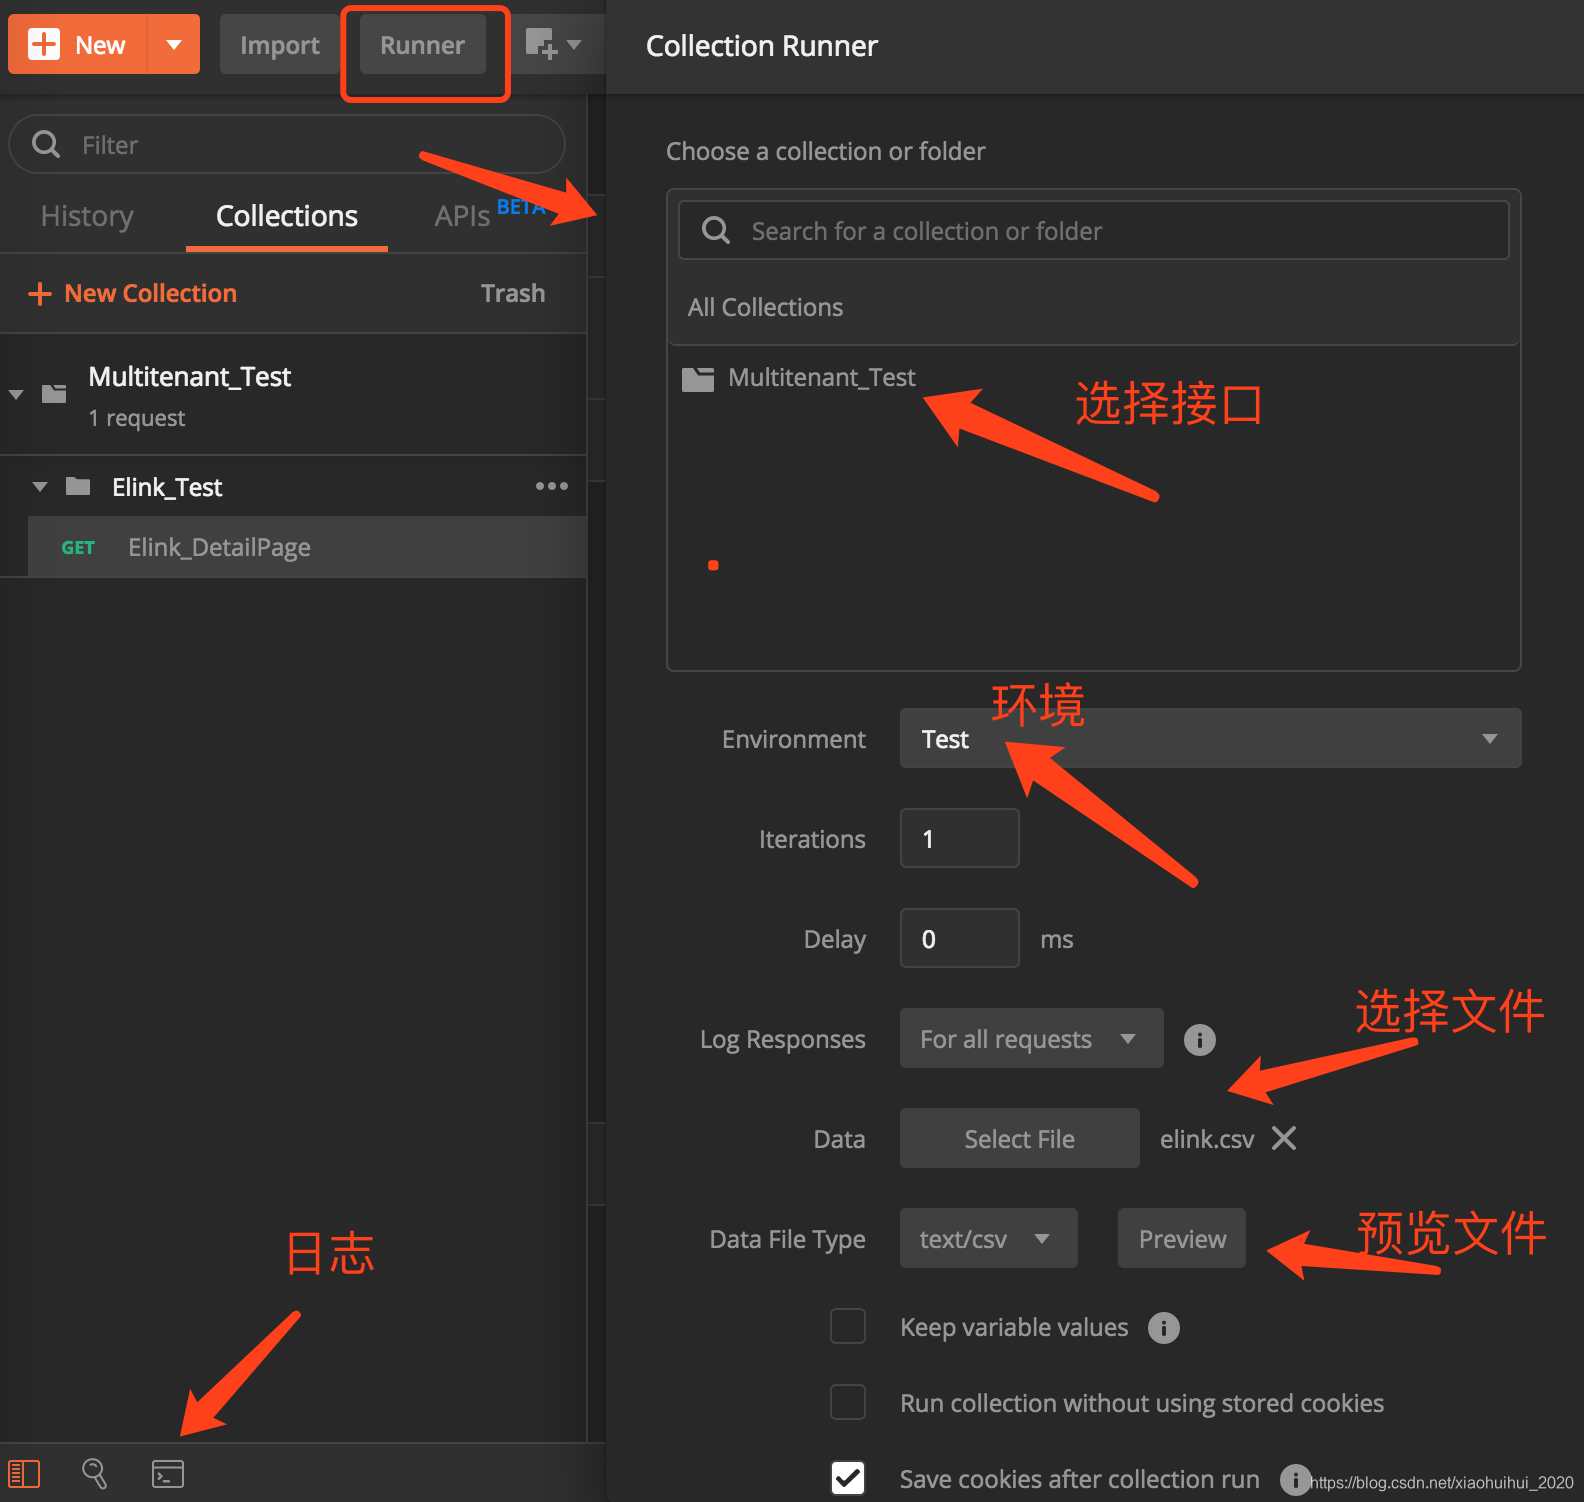This screenshot has height=1502, width=1584.
Task: Click the New Collection link
Action: click(x=150, y=293)
